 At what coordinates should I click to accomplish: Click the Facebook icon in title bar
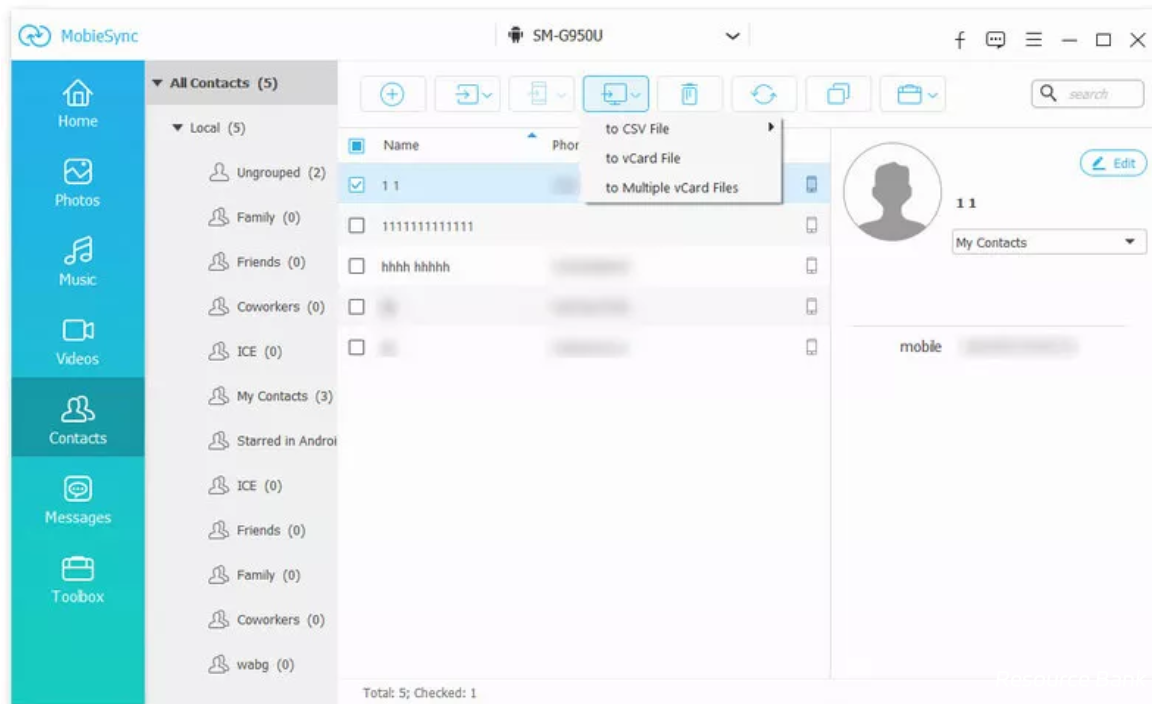pyautogui.click(x=959, y=40)
